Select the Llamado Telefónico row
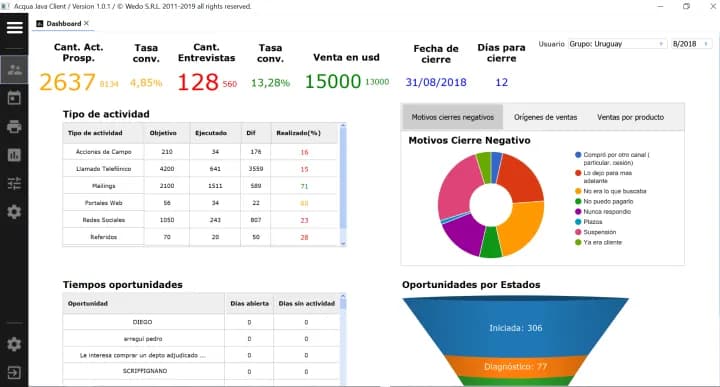This screenshot has height=387, width=720. point(201,168)
